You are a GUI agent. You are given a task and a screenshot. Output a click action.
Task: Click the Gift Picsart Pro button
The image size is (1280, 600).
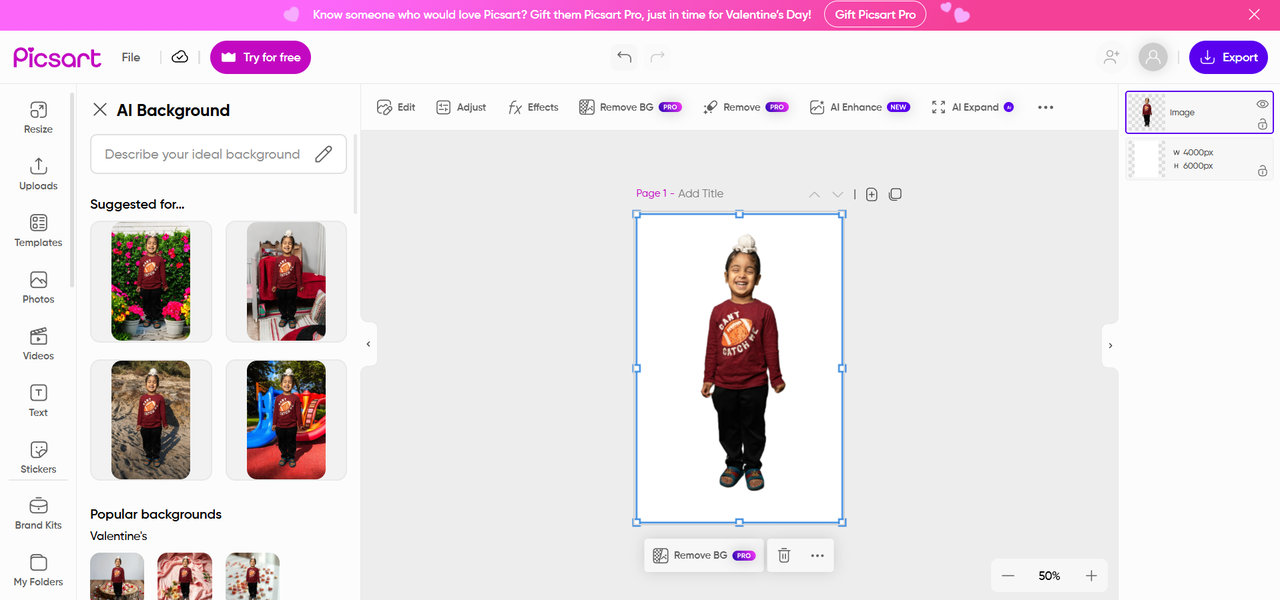pos(874,14)
